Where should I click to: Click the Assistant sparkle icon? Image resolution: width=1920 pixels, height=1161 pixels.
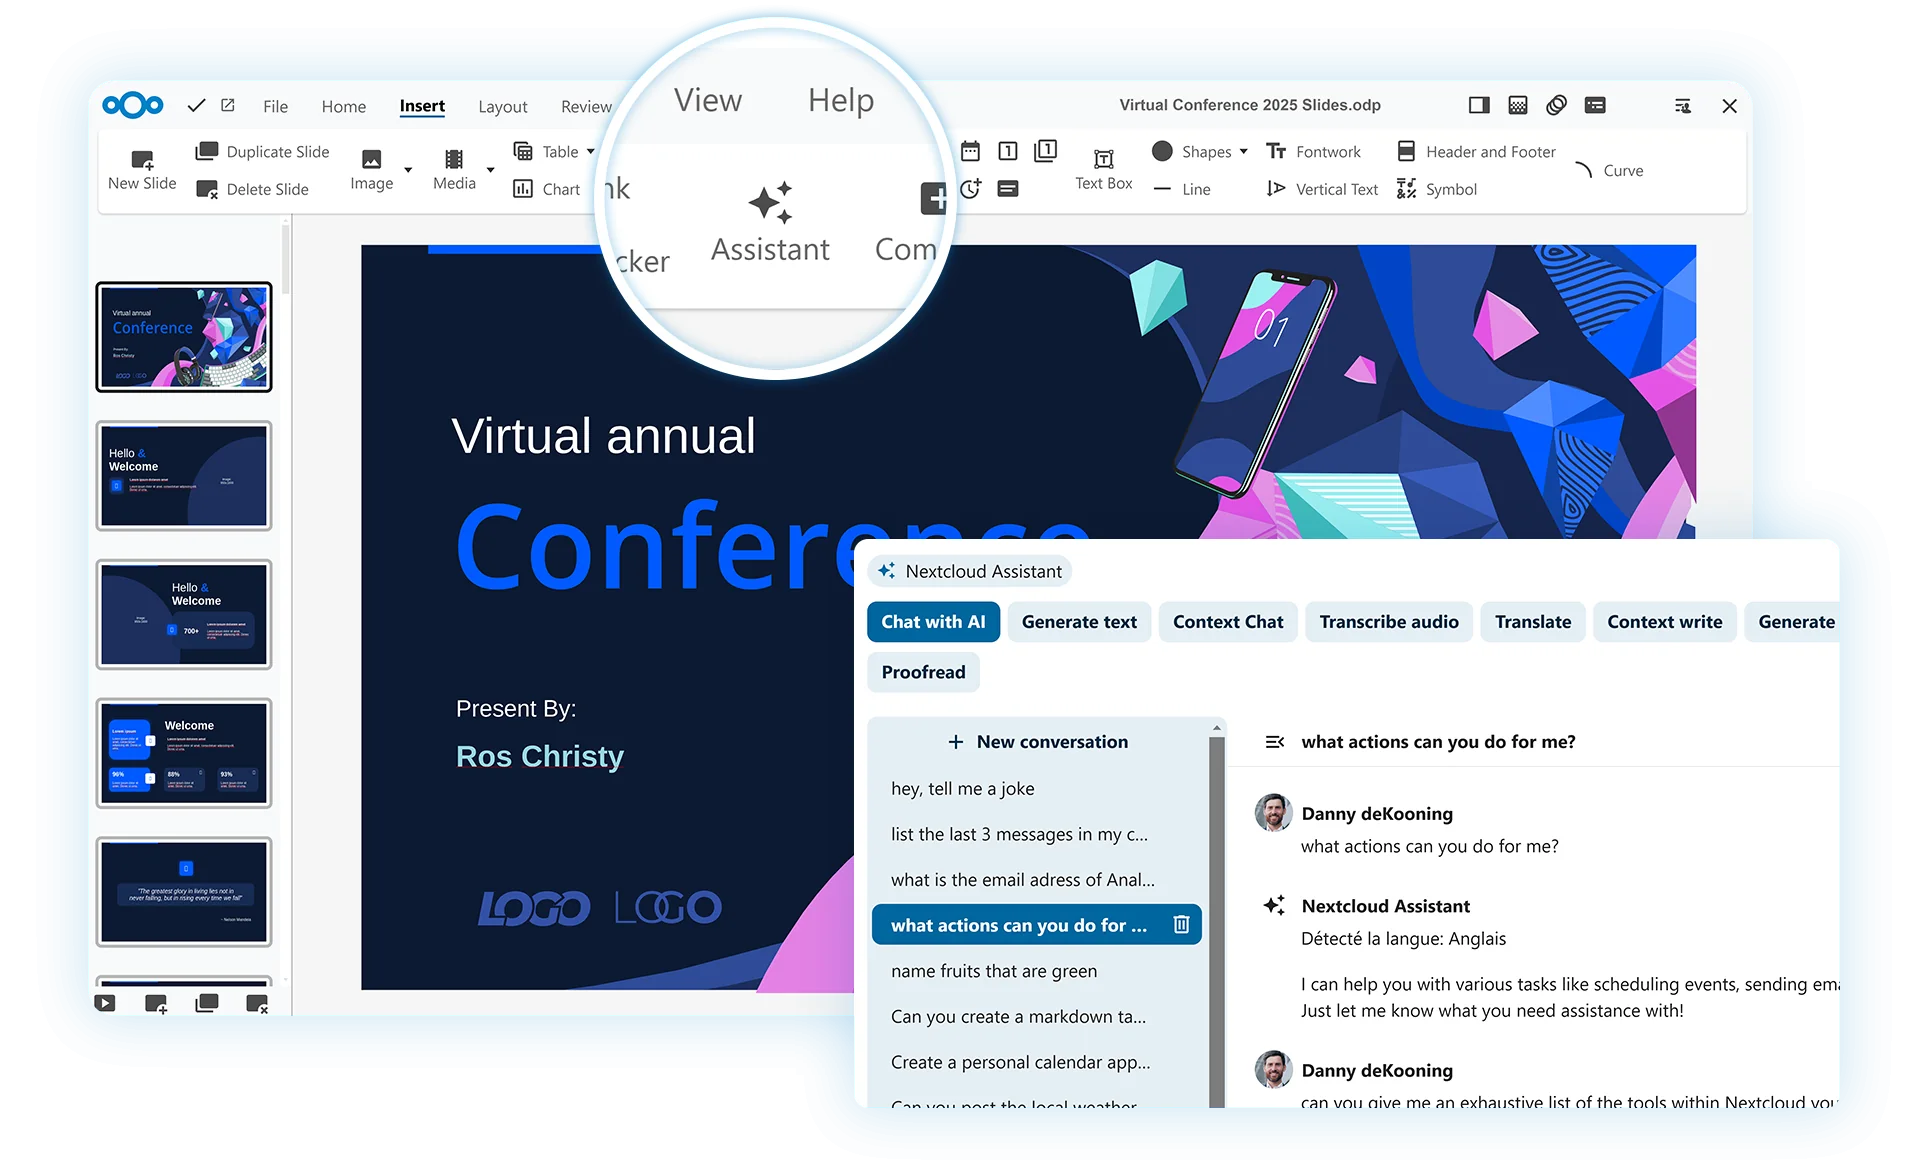point(770,203)
